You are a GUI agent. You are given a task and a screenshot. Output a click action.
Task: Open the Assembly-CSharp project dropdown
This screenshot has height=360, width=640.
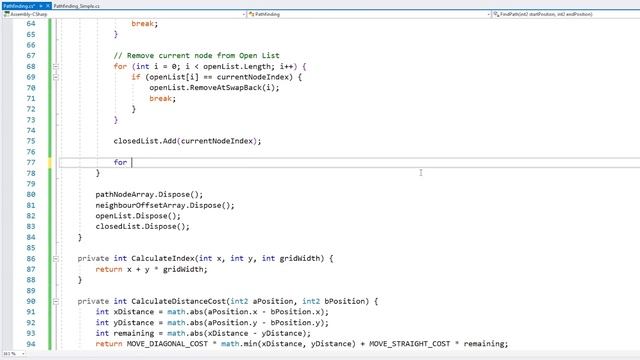point(124,14)
